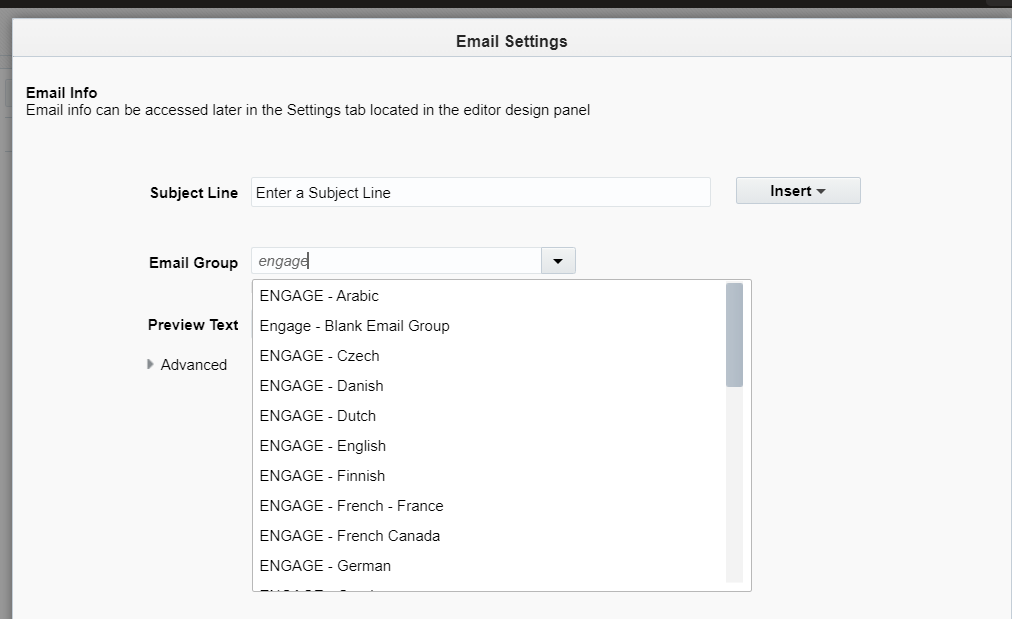Select ENGAGE - English email group

[x=322, y=446]
